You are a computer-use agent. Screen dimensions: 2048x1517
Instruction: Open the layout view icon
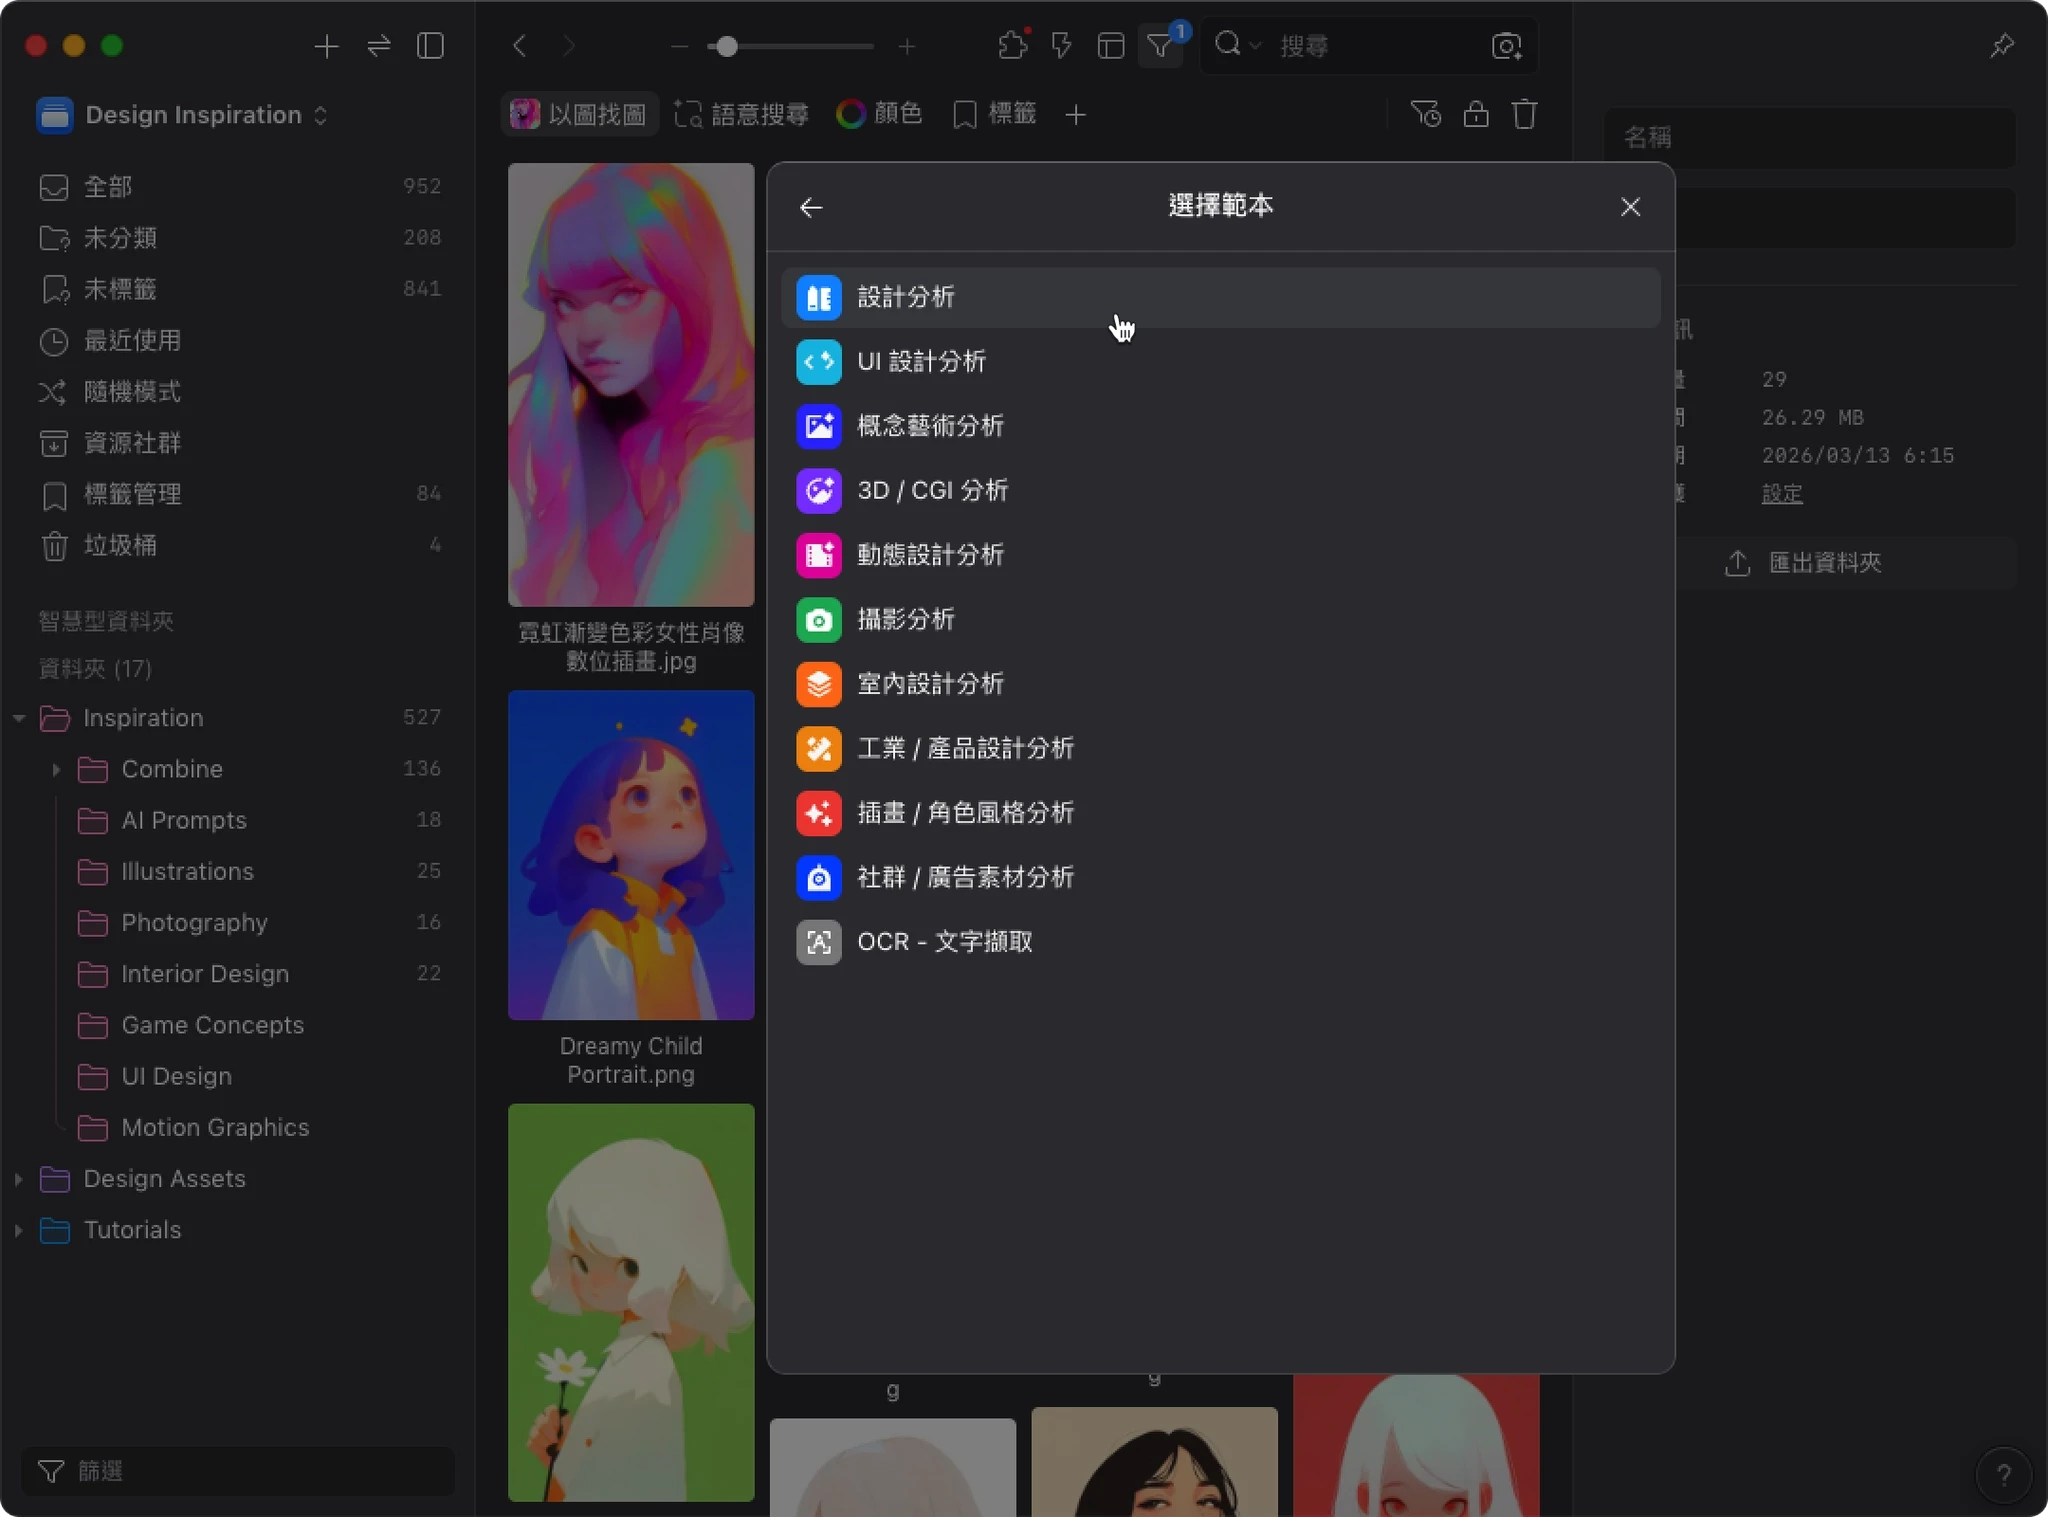(1110, 46)
